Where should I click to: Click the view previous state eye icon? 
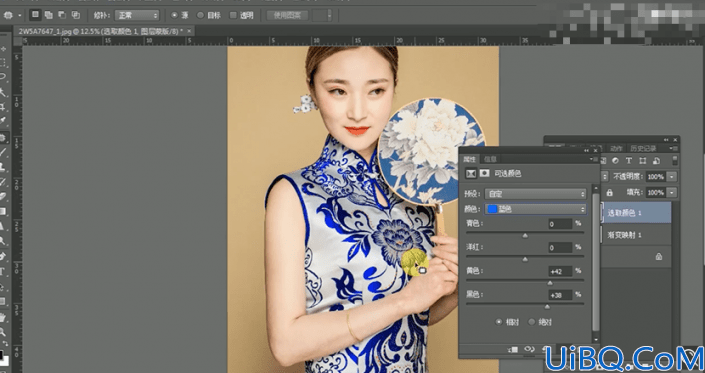click(x=529, y=349)
